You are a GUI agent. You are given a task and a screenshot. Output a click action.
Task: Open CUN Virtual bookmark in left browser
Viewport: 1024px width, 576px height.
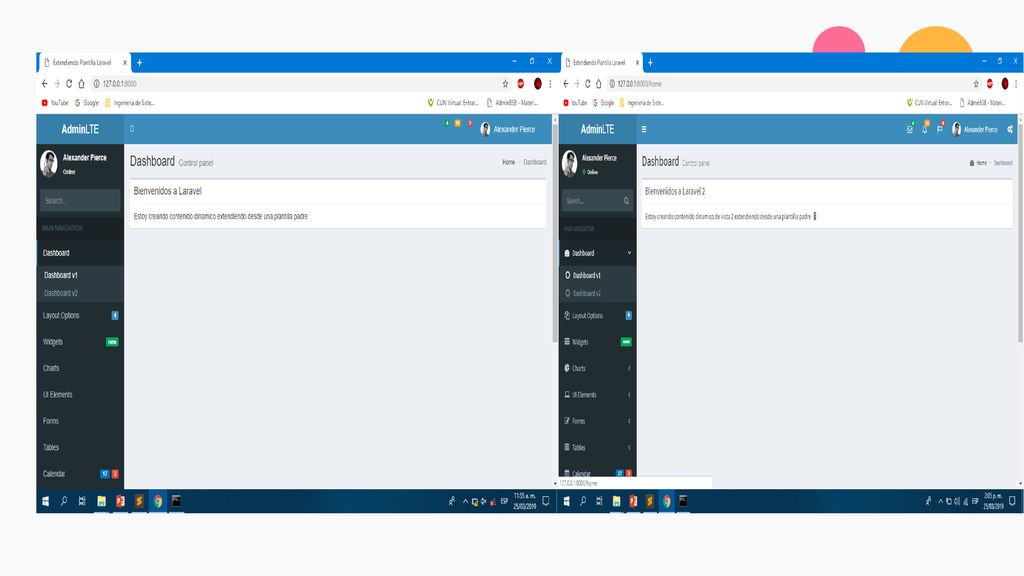point(453,103)
